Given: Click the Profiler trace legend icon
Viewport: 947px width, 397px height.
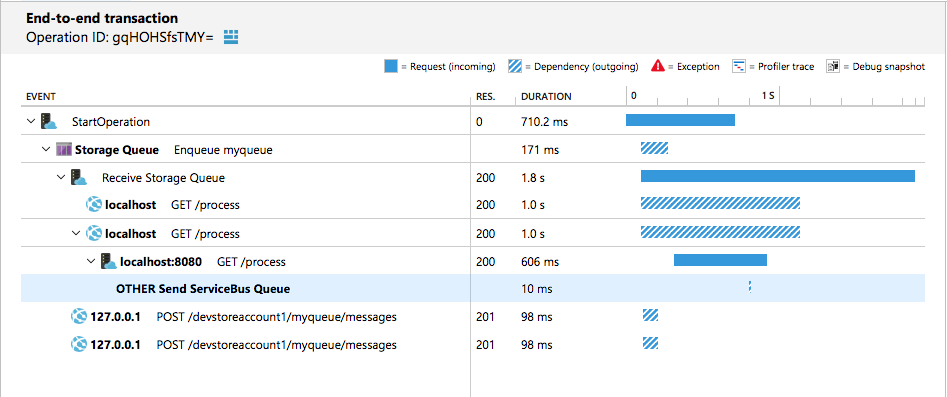Looking at the screenshot, I should (x=739, y=66).
